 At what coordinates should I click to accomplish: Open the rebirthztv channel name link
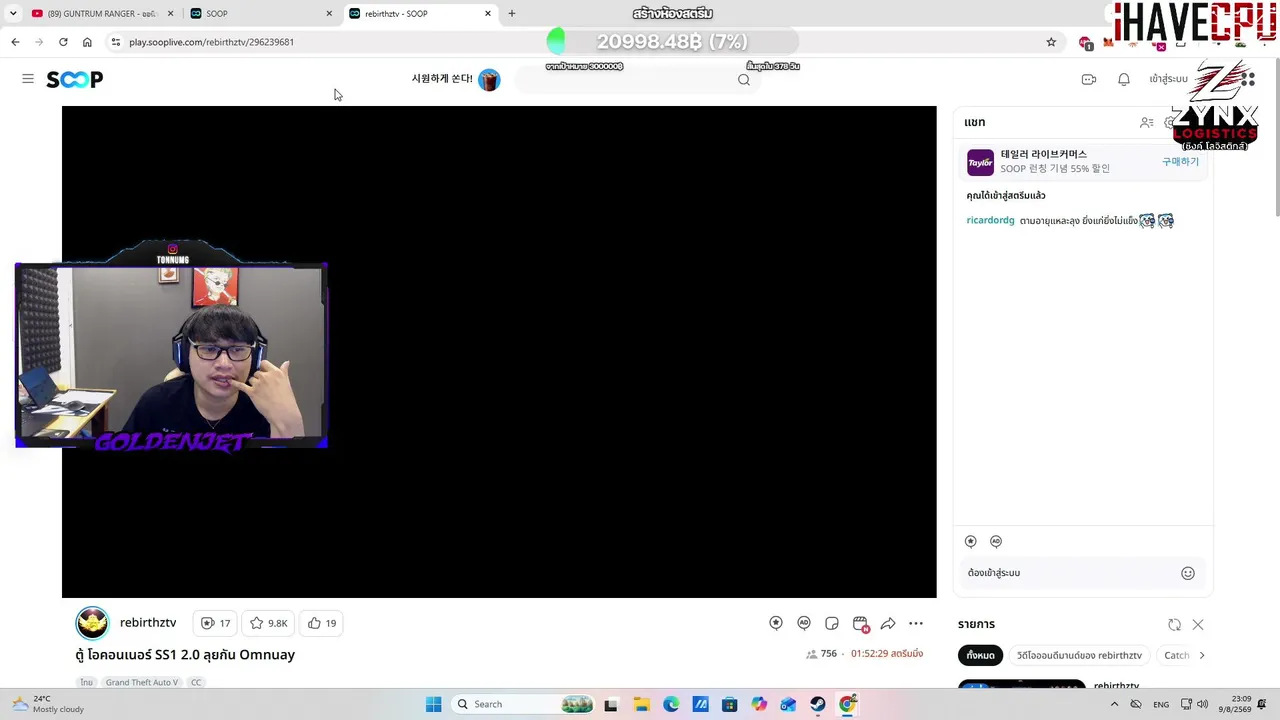coord(148,623)
